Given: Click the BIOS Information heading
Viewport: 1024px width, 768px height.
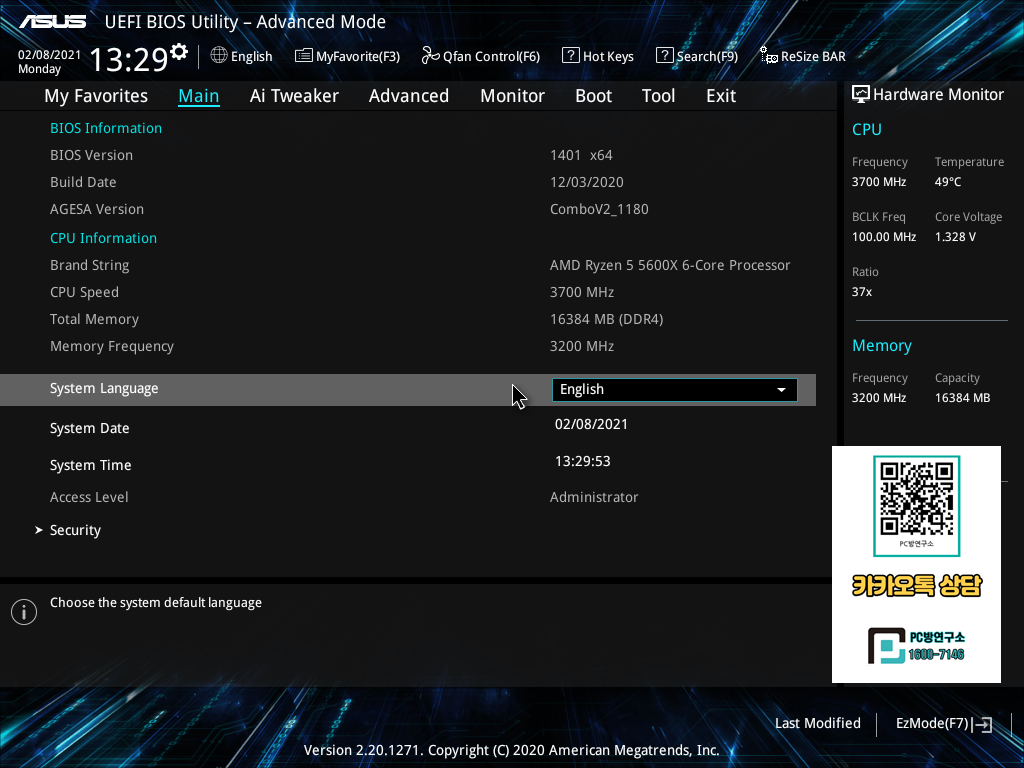Looking at the screenshot, I should pos(106,129).
